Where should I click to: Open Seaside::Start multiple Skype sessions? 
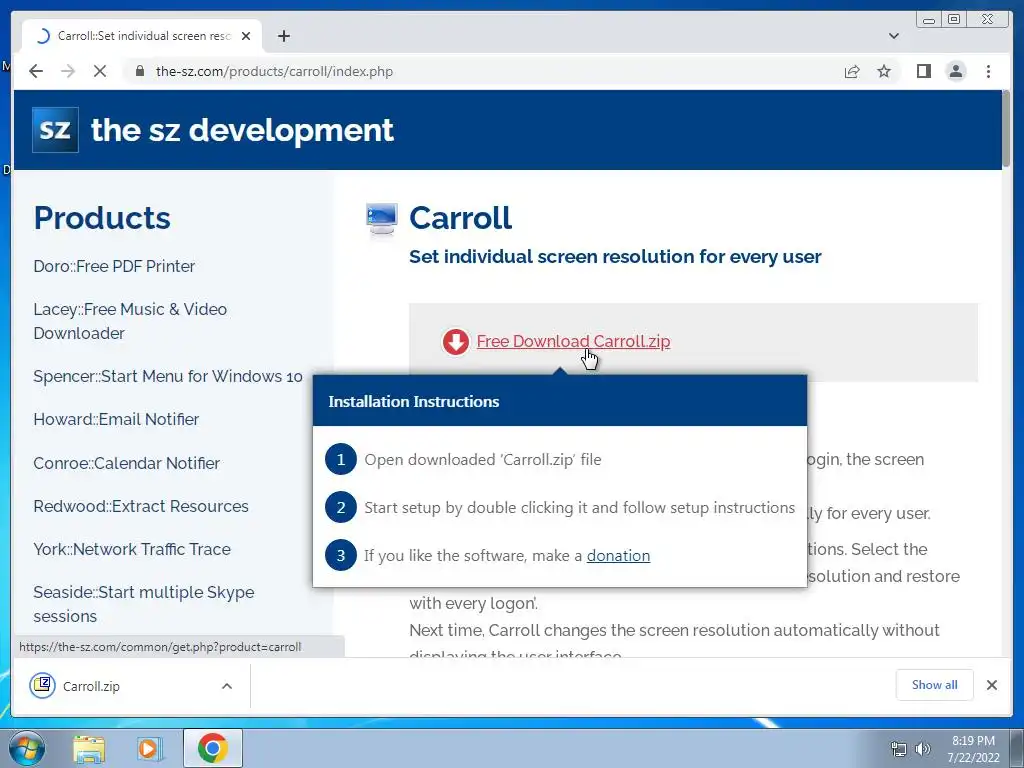(144, 604)
